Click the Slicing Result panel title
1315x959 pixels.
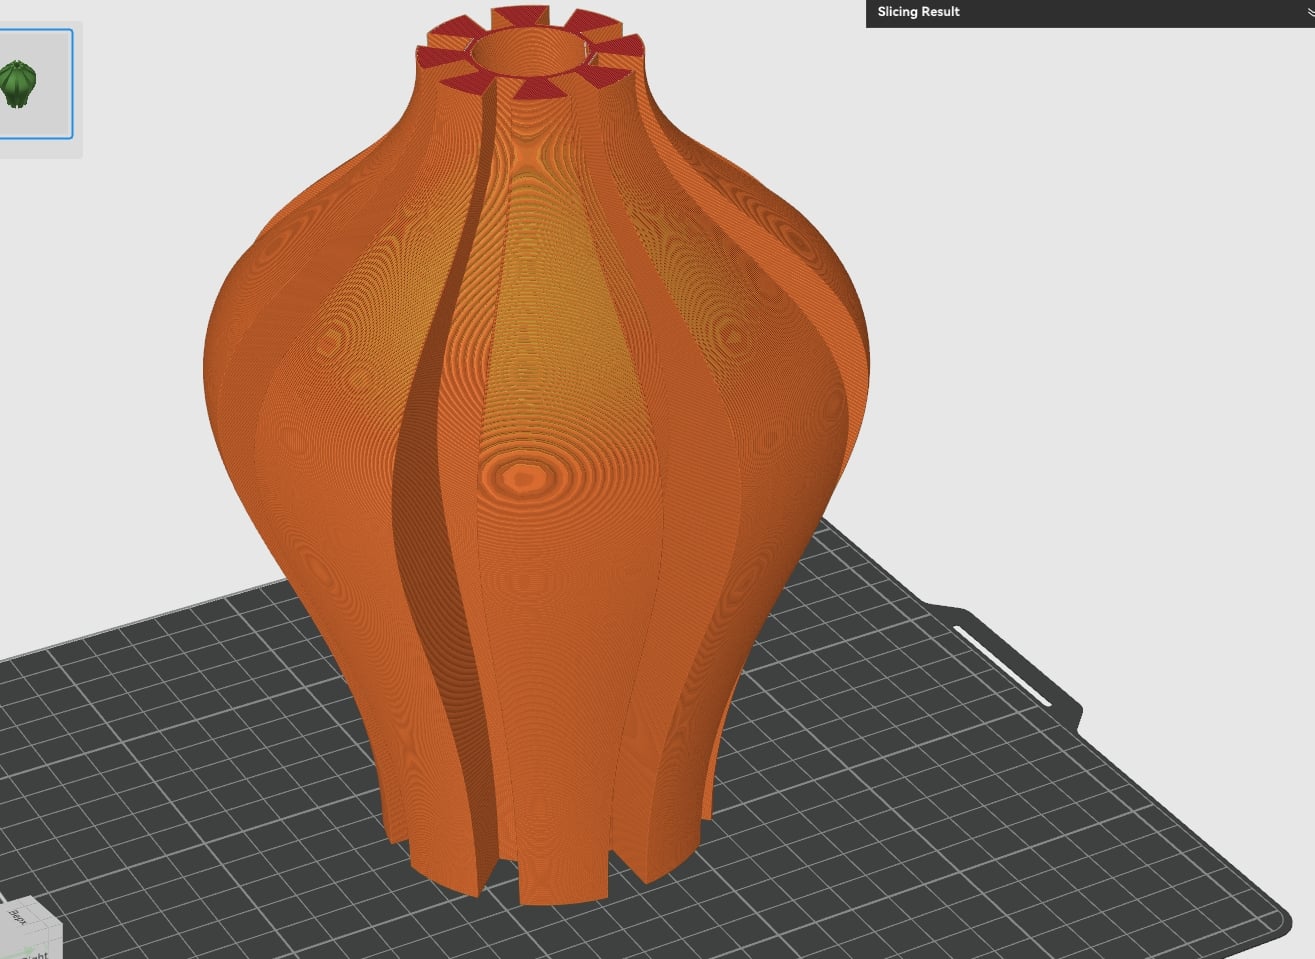[x=918, y=12]
